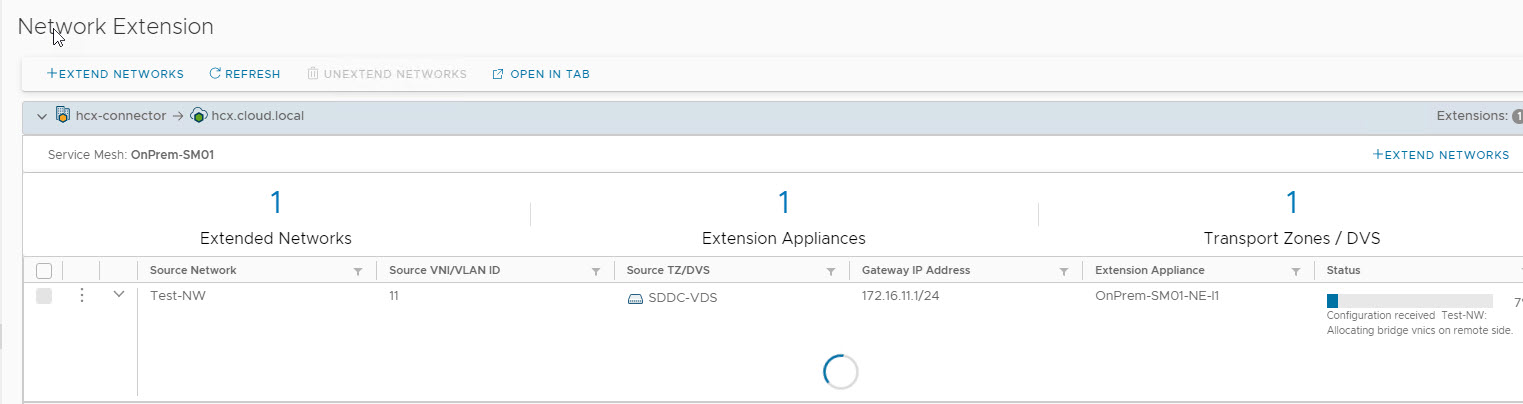Image resolution: width=1523 pixels, height=404 pixels.
Task: Open Test-NW row actions three-dot menu
Action: [x=82, y=295]
